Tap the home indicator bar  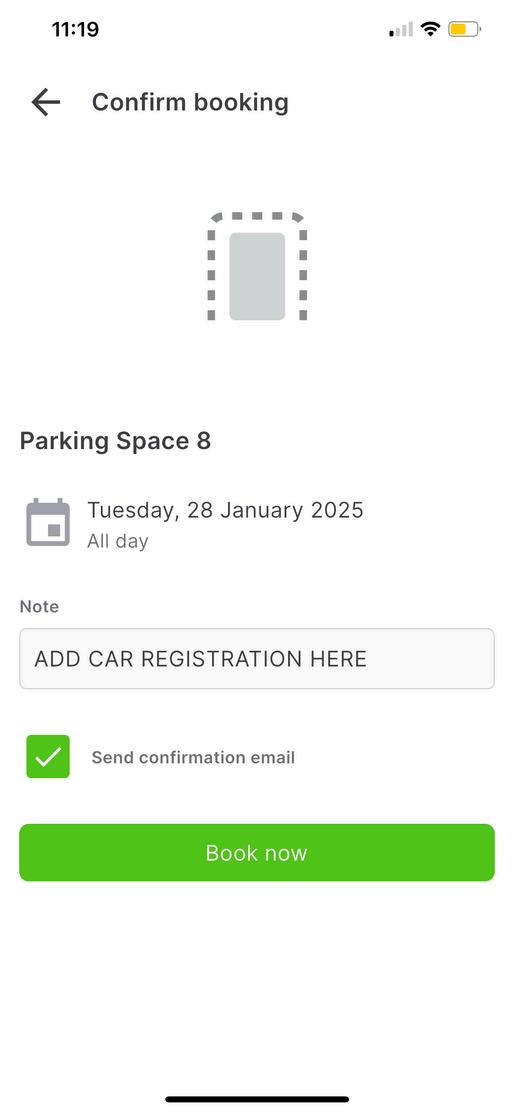coord(257,1099)
